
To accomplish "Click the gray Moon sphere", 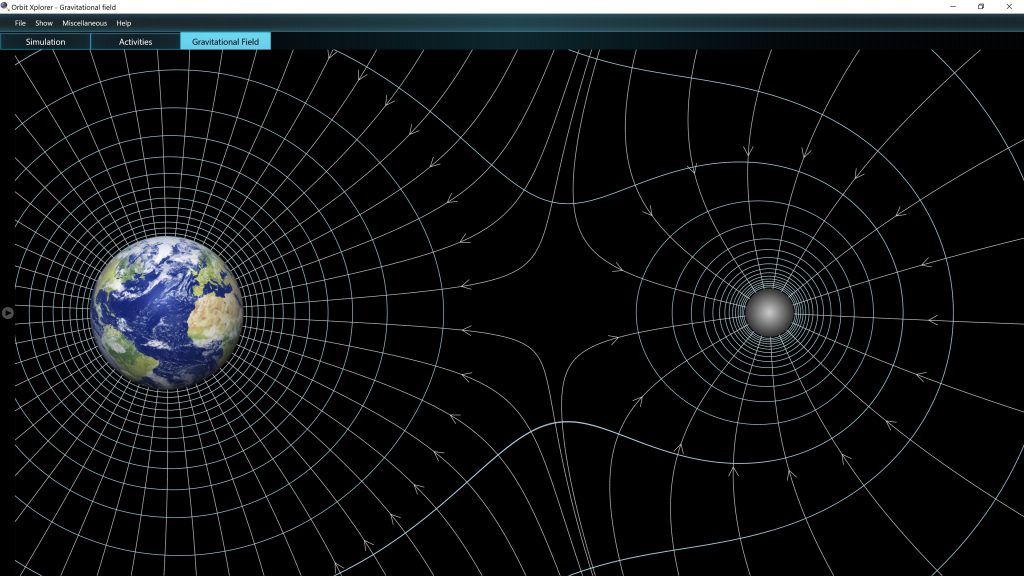I will pos(769,313).
